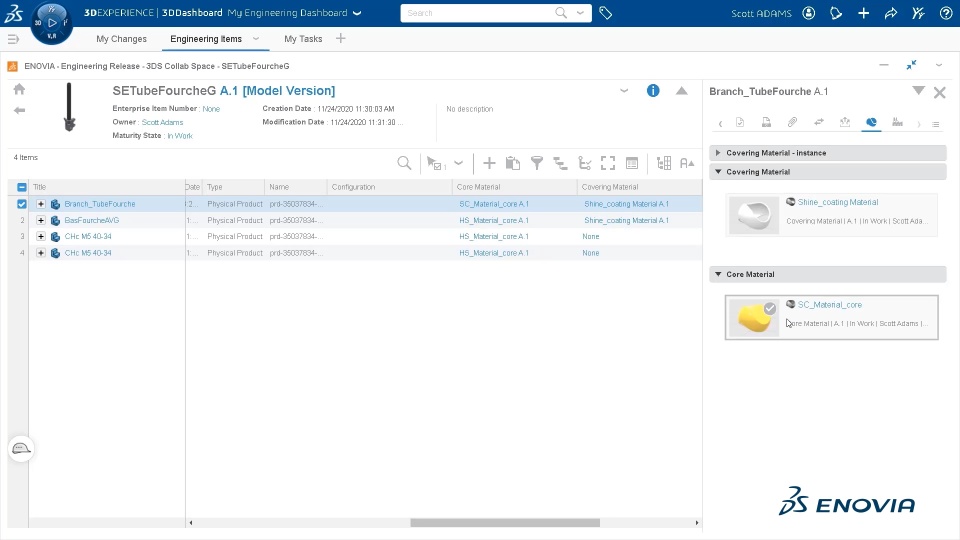Switch to the My Changes tab
960x540 pixels.
tap(121, 39)
